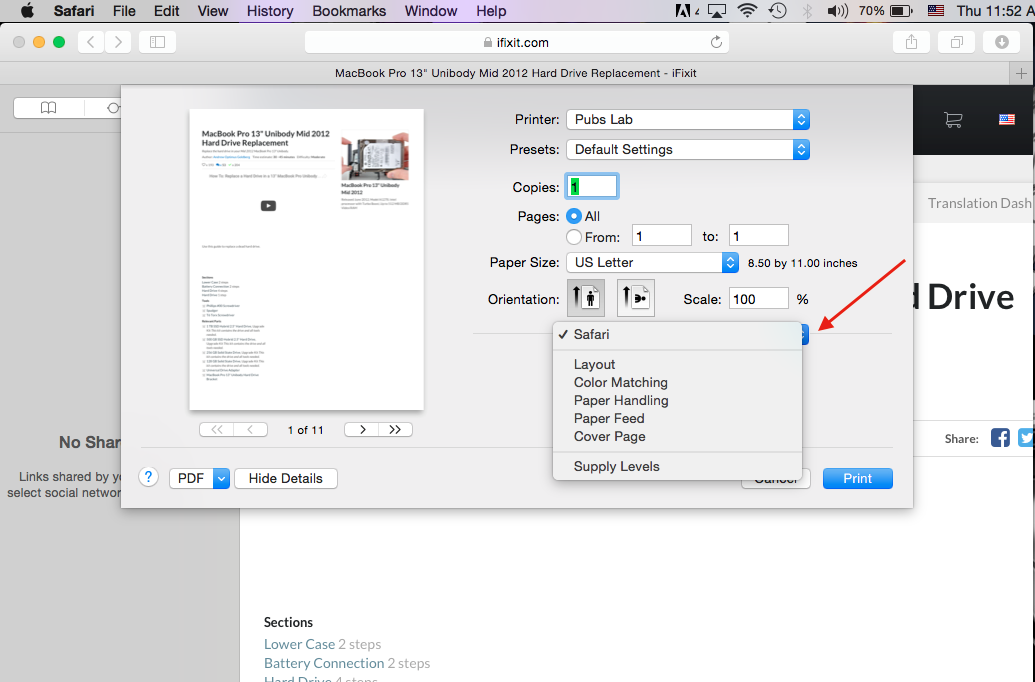Choose Color Matching in the popup

tap(677, 382)
